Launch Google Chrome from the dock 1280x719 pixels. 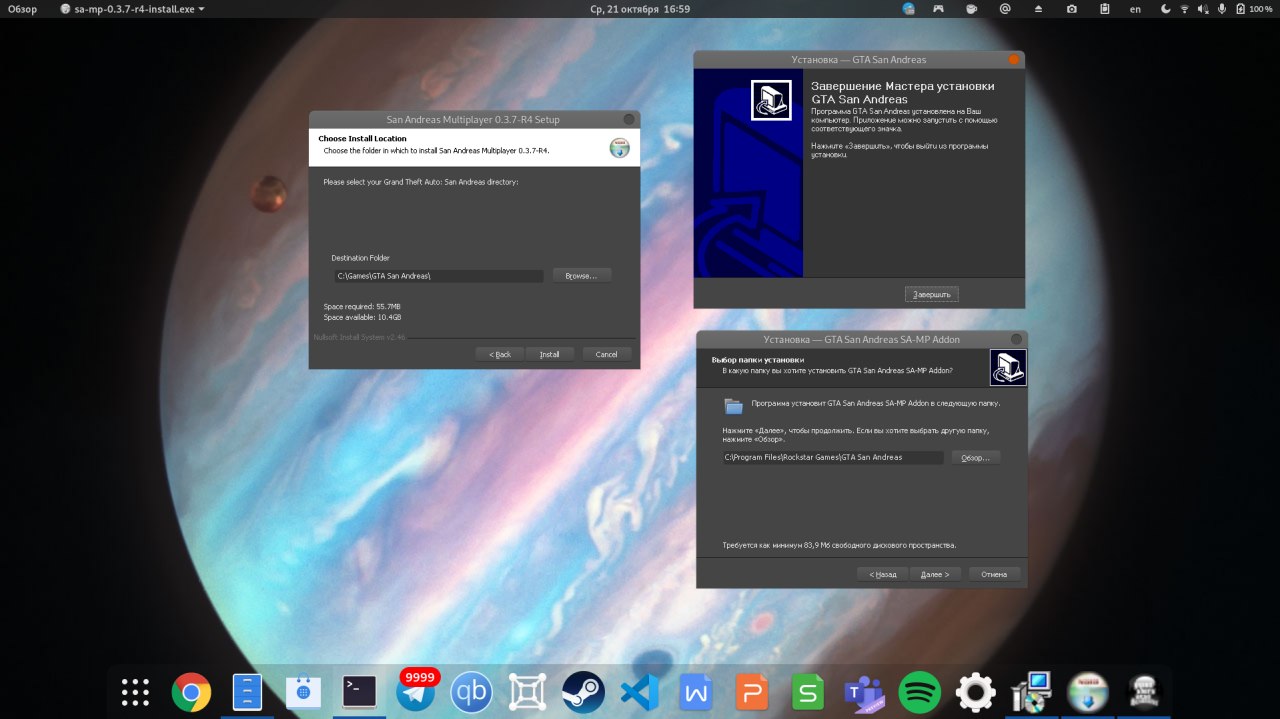pyautogui.click(x=191, y=692)
